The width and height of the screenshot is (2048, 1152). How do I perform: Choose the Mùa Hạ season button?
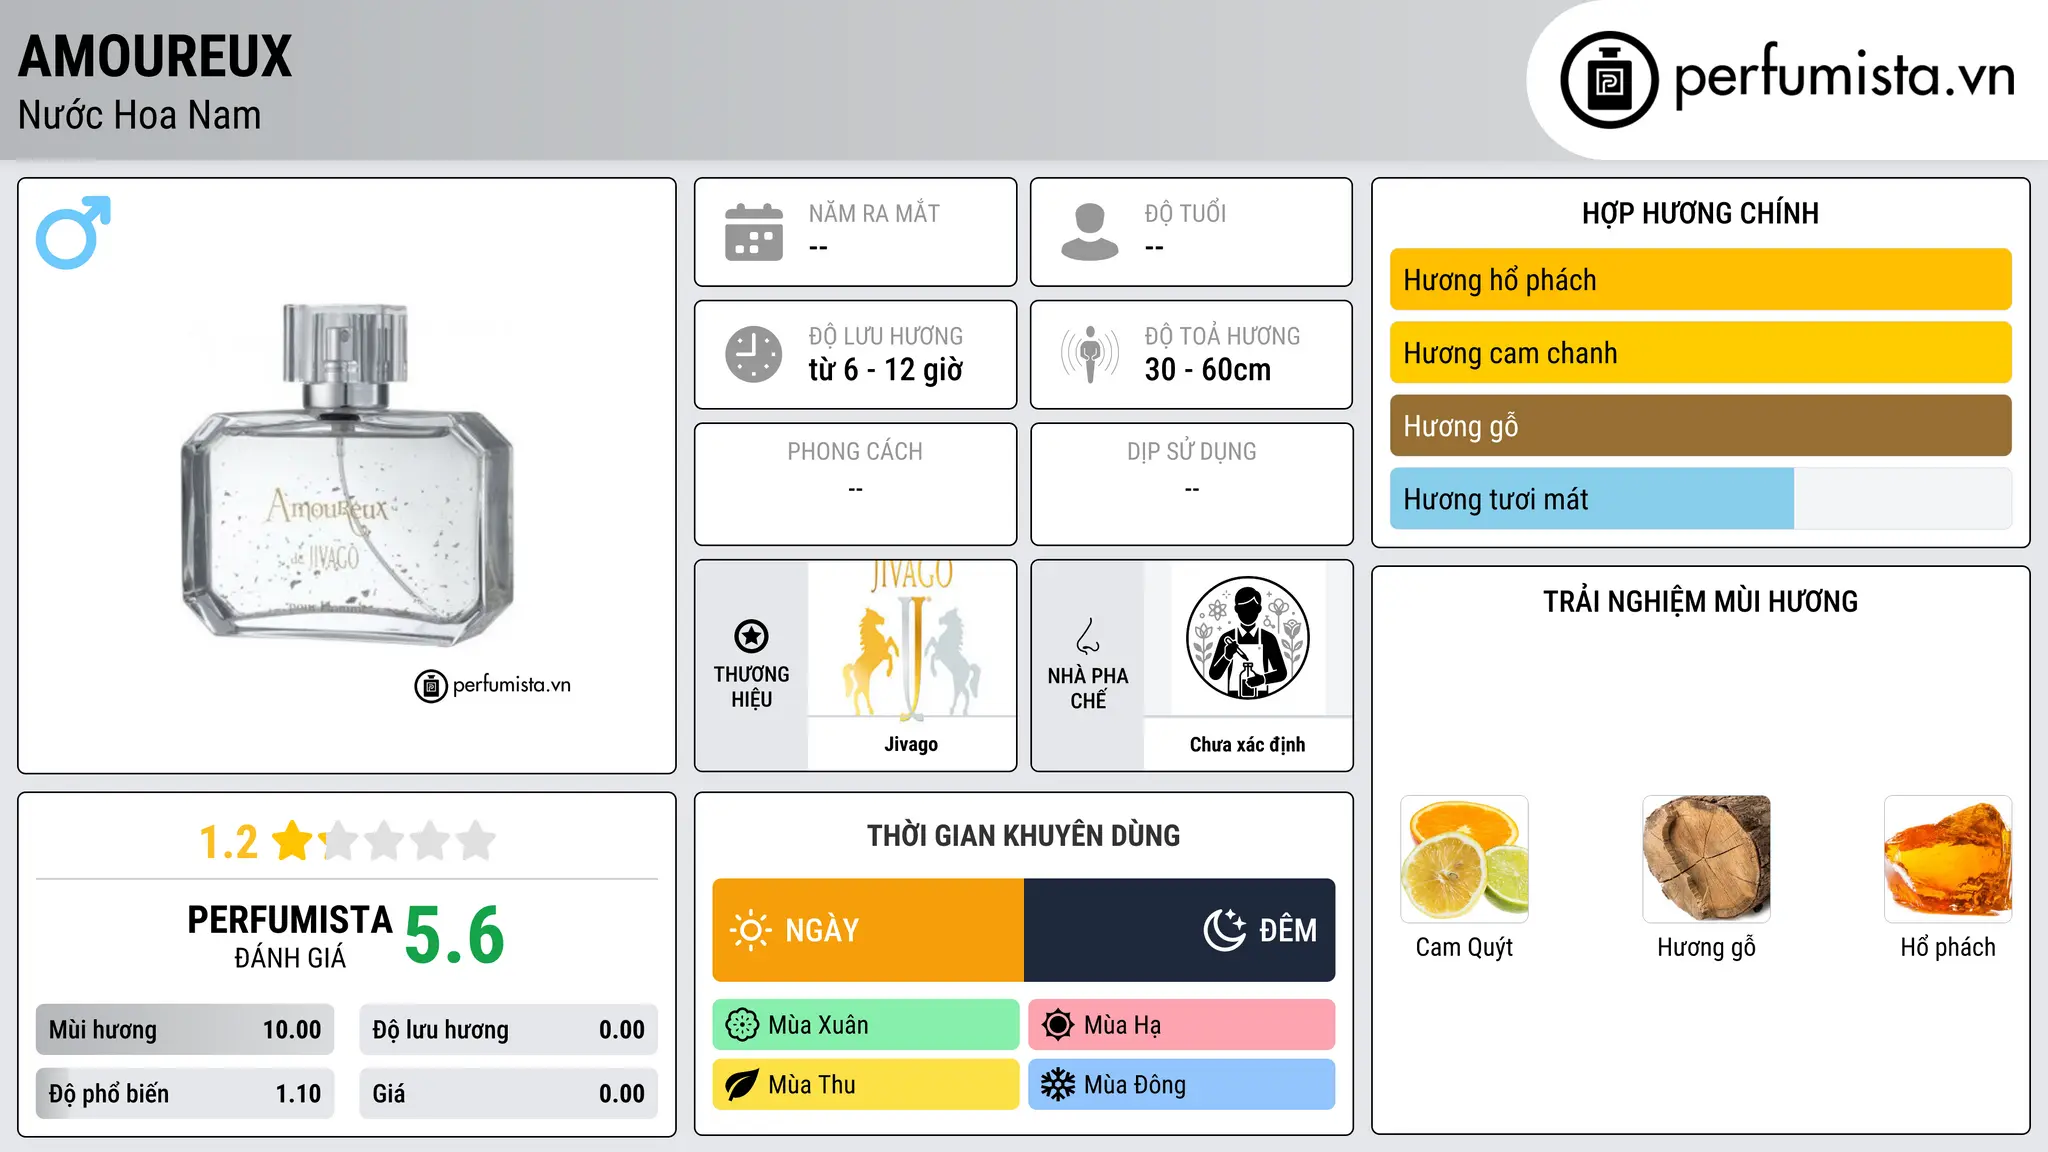(1182, 1025)
